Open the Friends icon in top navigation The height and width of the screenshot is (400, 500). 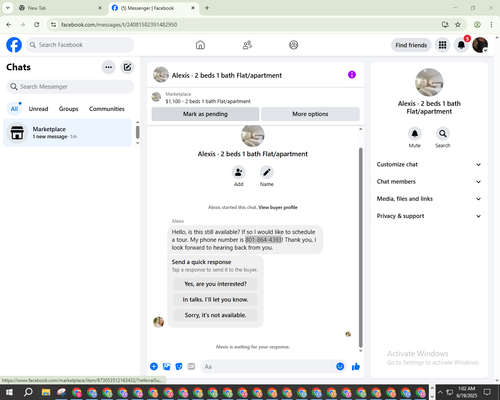pyautogui.click(x=247, y=45)
